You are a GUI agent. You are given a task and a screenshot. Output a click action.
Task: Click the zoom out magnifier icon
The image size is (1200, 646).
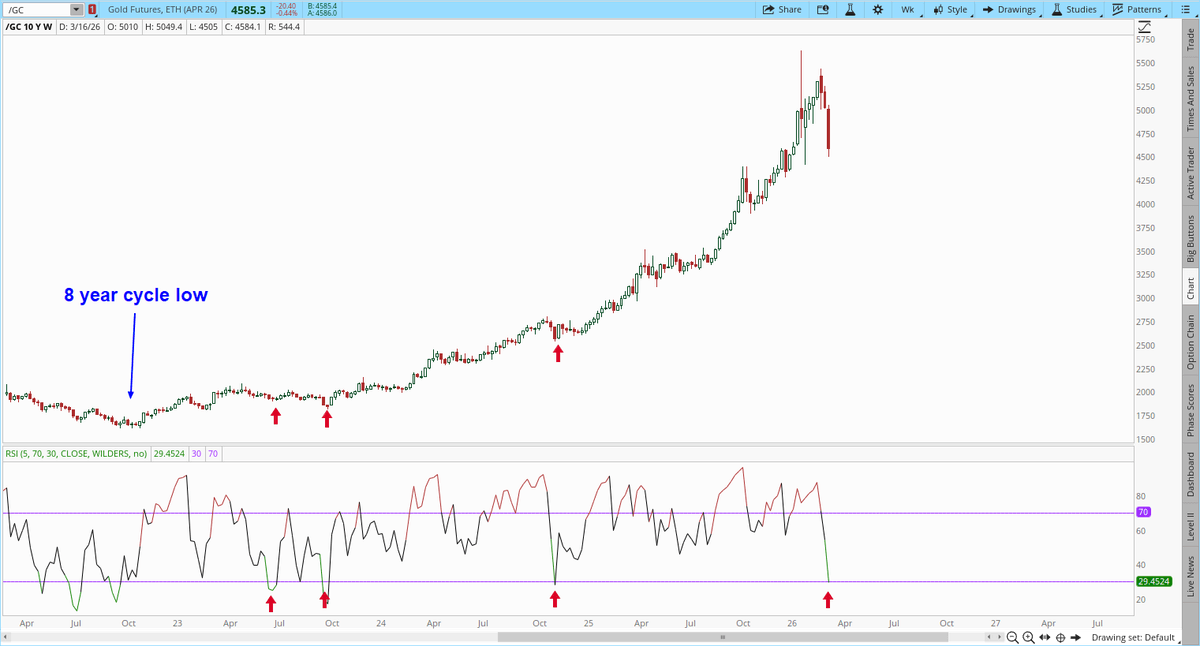tap(1013, 638)
